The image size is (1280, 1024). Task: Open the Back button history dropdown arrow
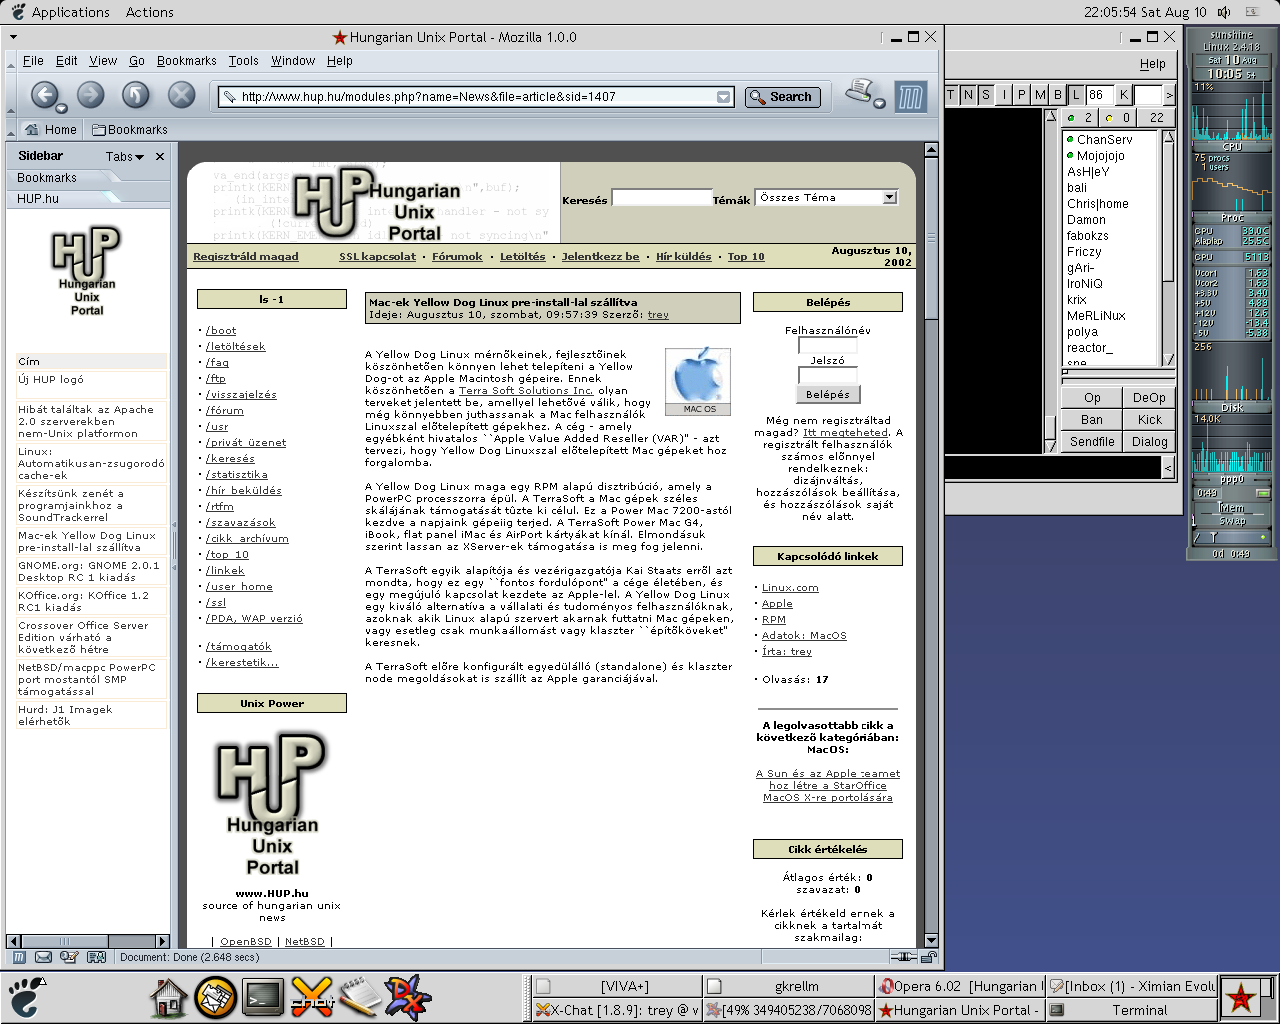61,108
